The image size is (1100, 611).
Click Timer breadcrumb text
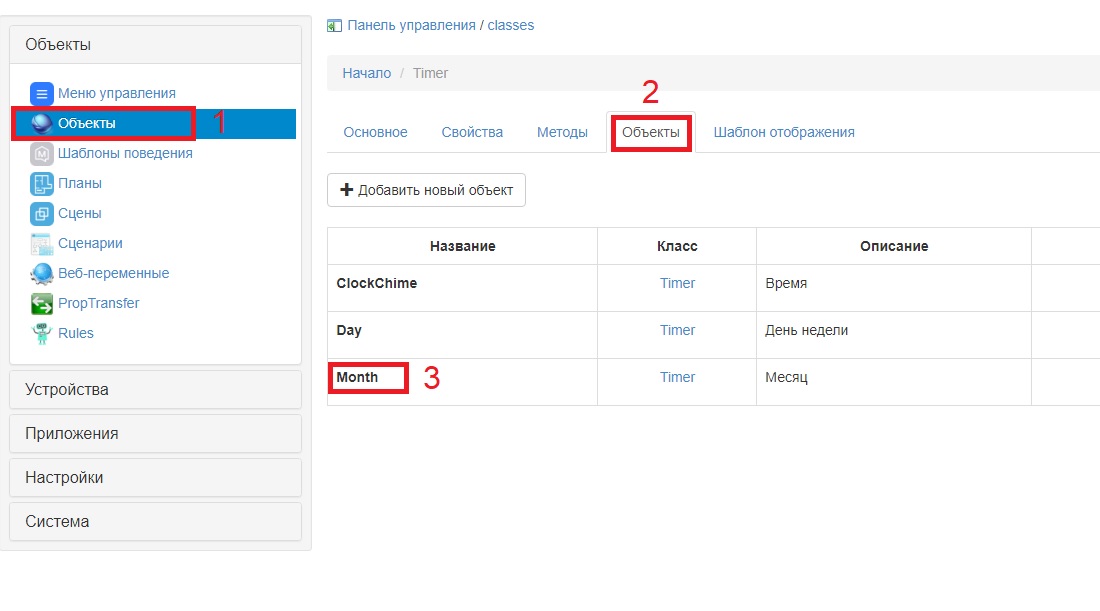[x=430, y=73]
